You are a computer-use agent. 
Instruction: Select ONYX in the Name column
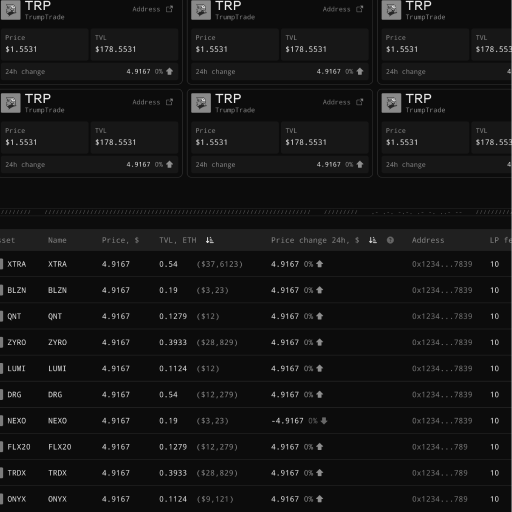point(57,499)
